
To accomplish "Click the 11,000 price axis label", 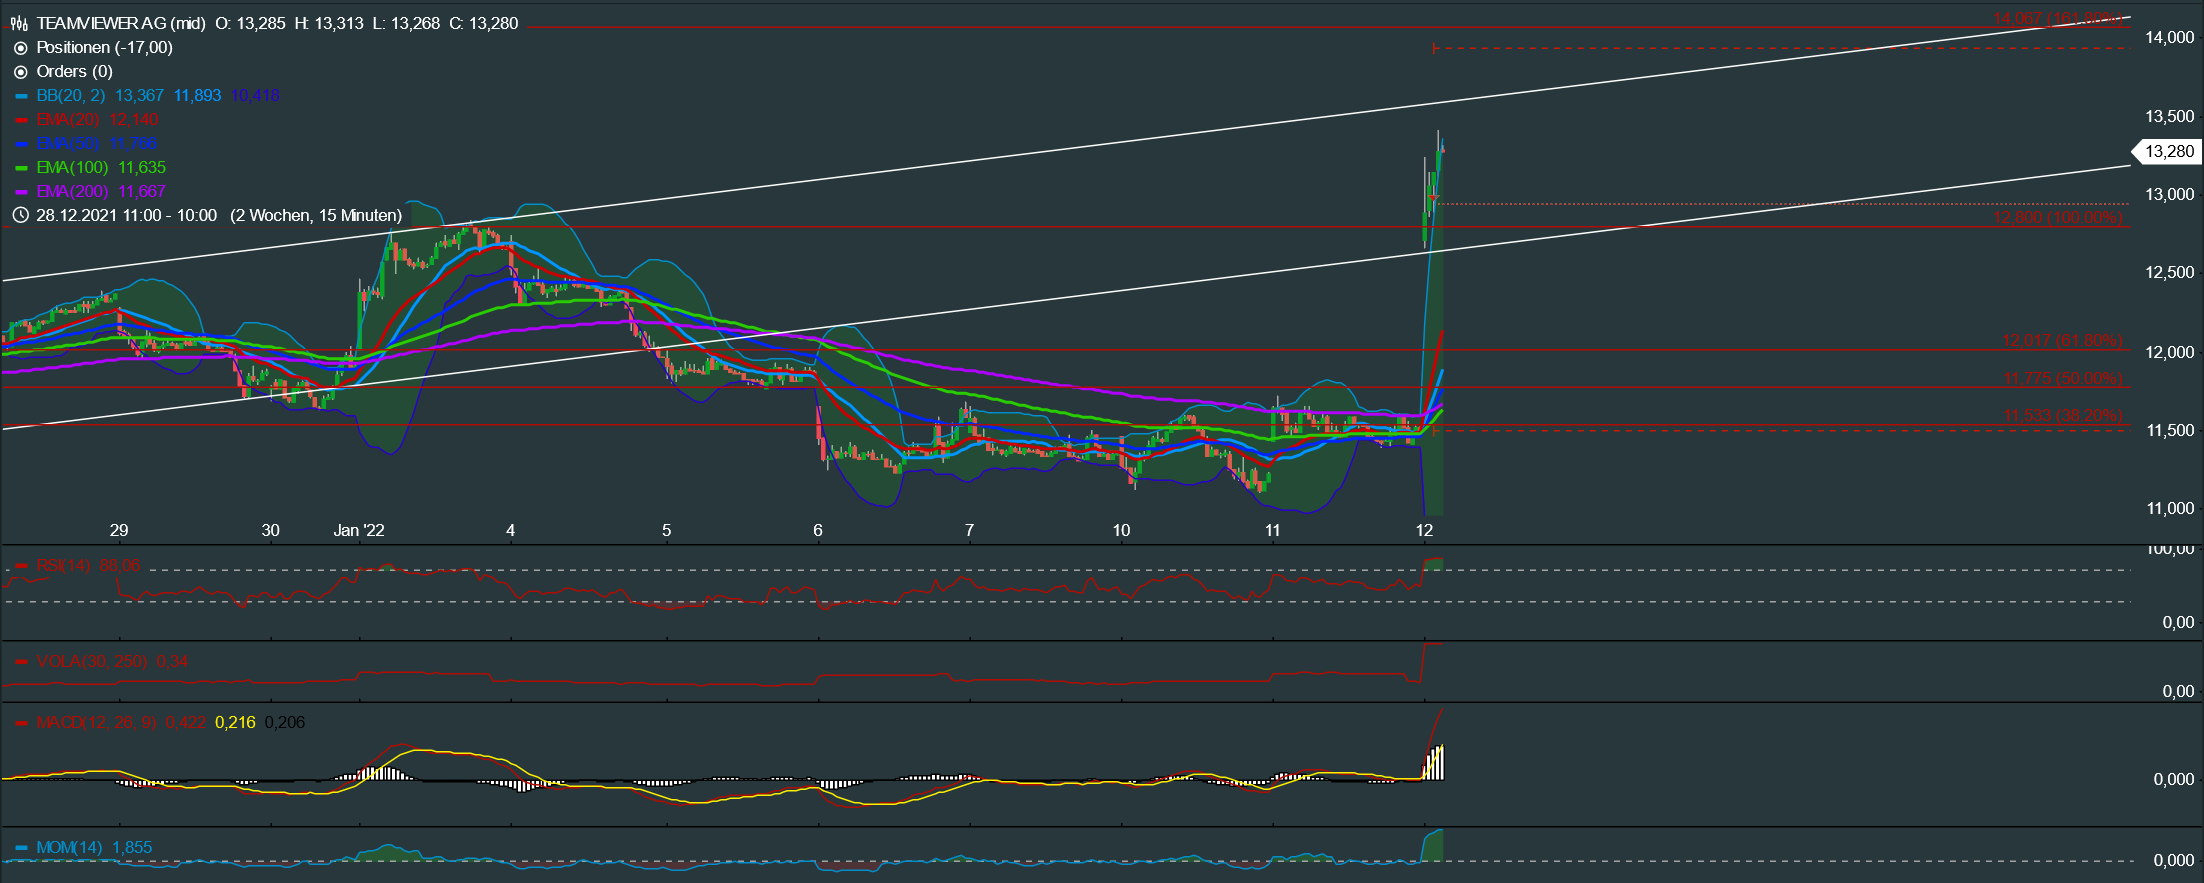I will 2169,509.
